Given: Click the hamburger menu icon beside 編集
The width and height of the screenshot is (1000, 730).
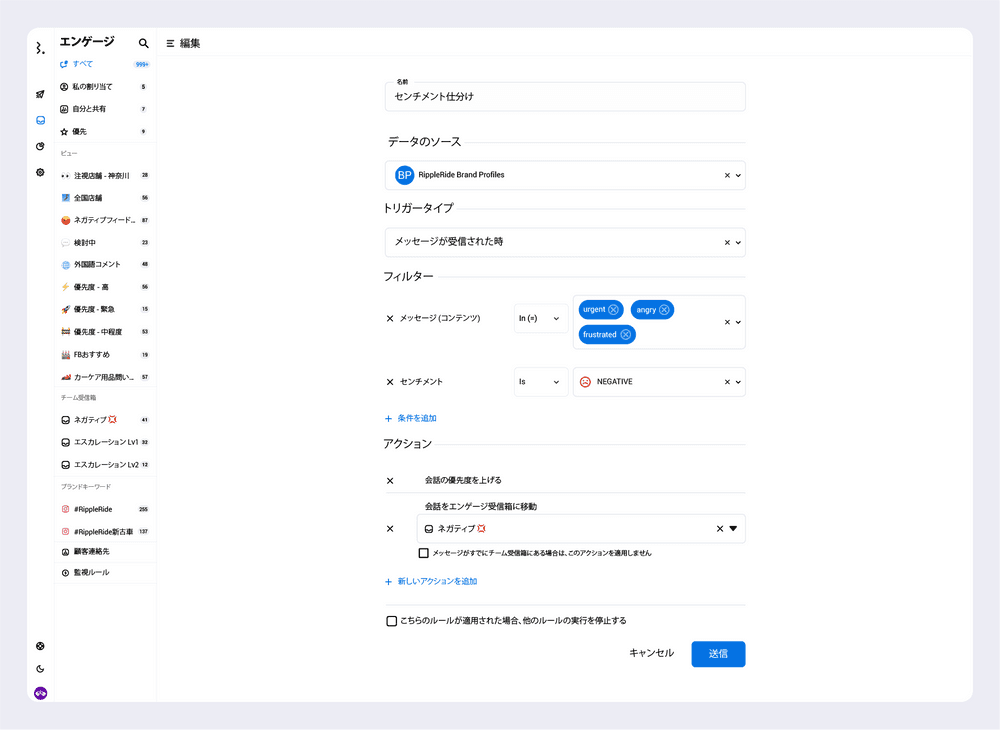Looking at the screenshot, I should click(170, 43).
